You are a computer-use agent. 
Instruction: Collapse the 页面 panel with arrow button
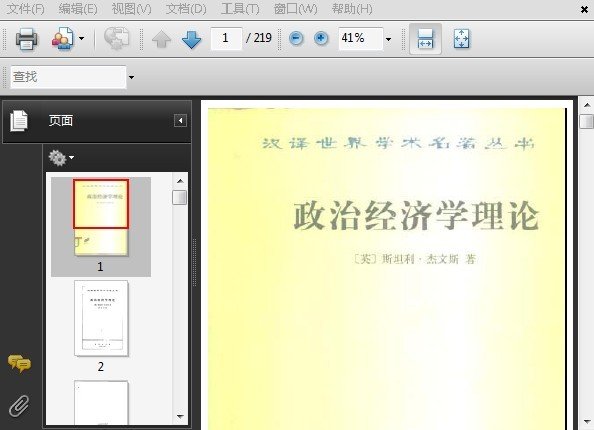click(x=180, y=121)
